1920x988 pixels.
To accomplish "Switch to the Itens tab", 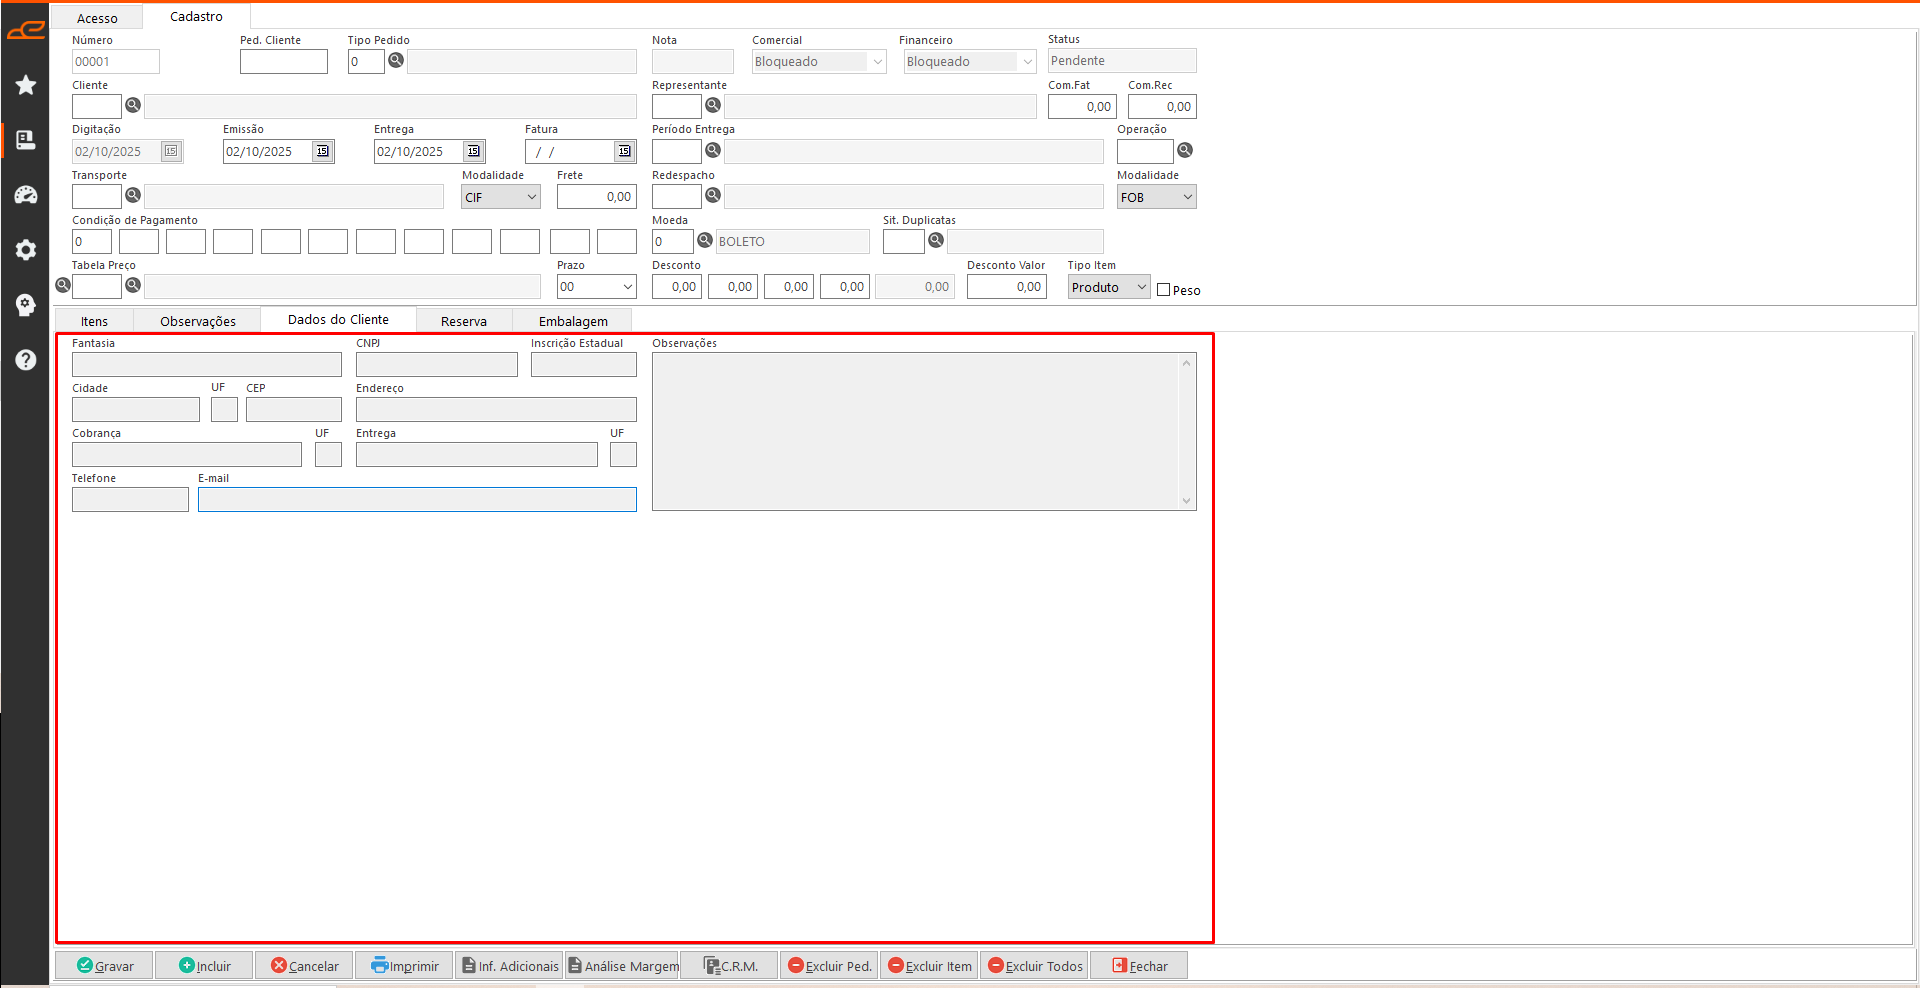I will click(95, 321).
